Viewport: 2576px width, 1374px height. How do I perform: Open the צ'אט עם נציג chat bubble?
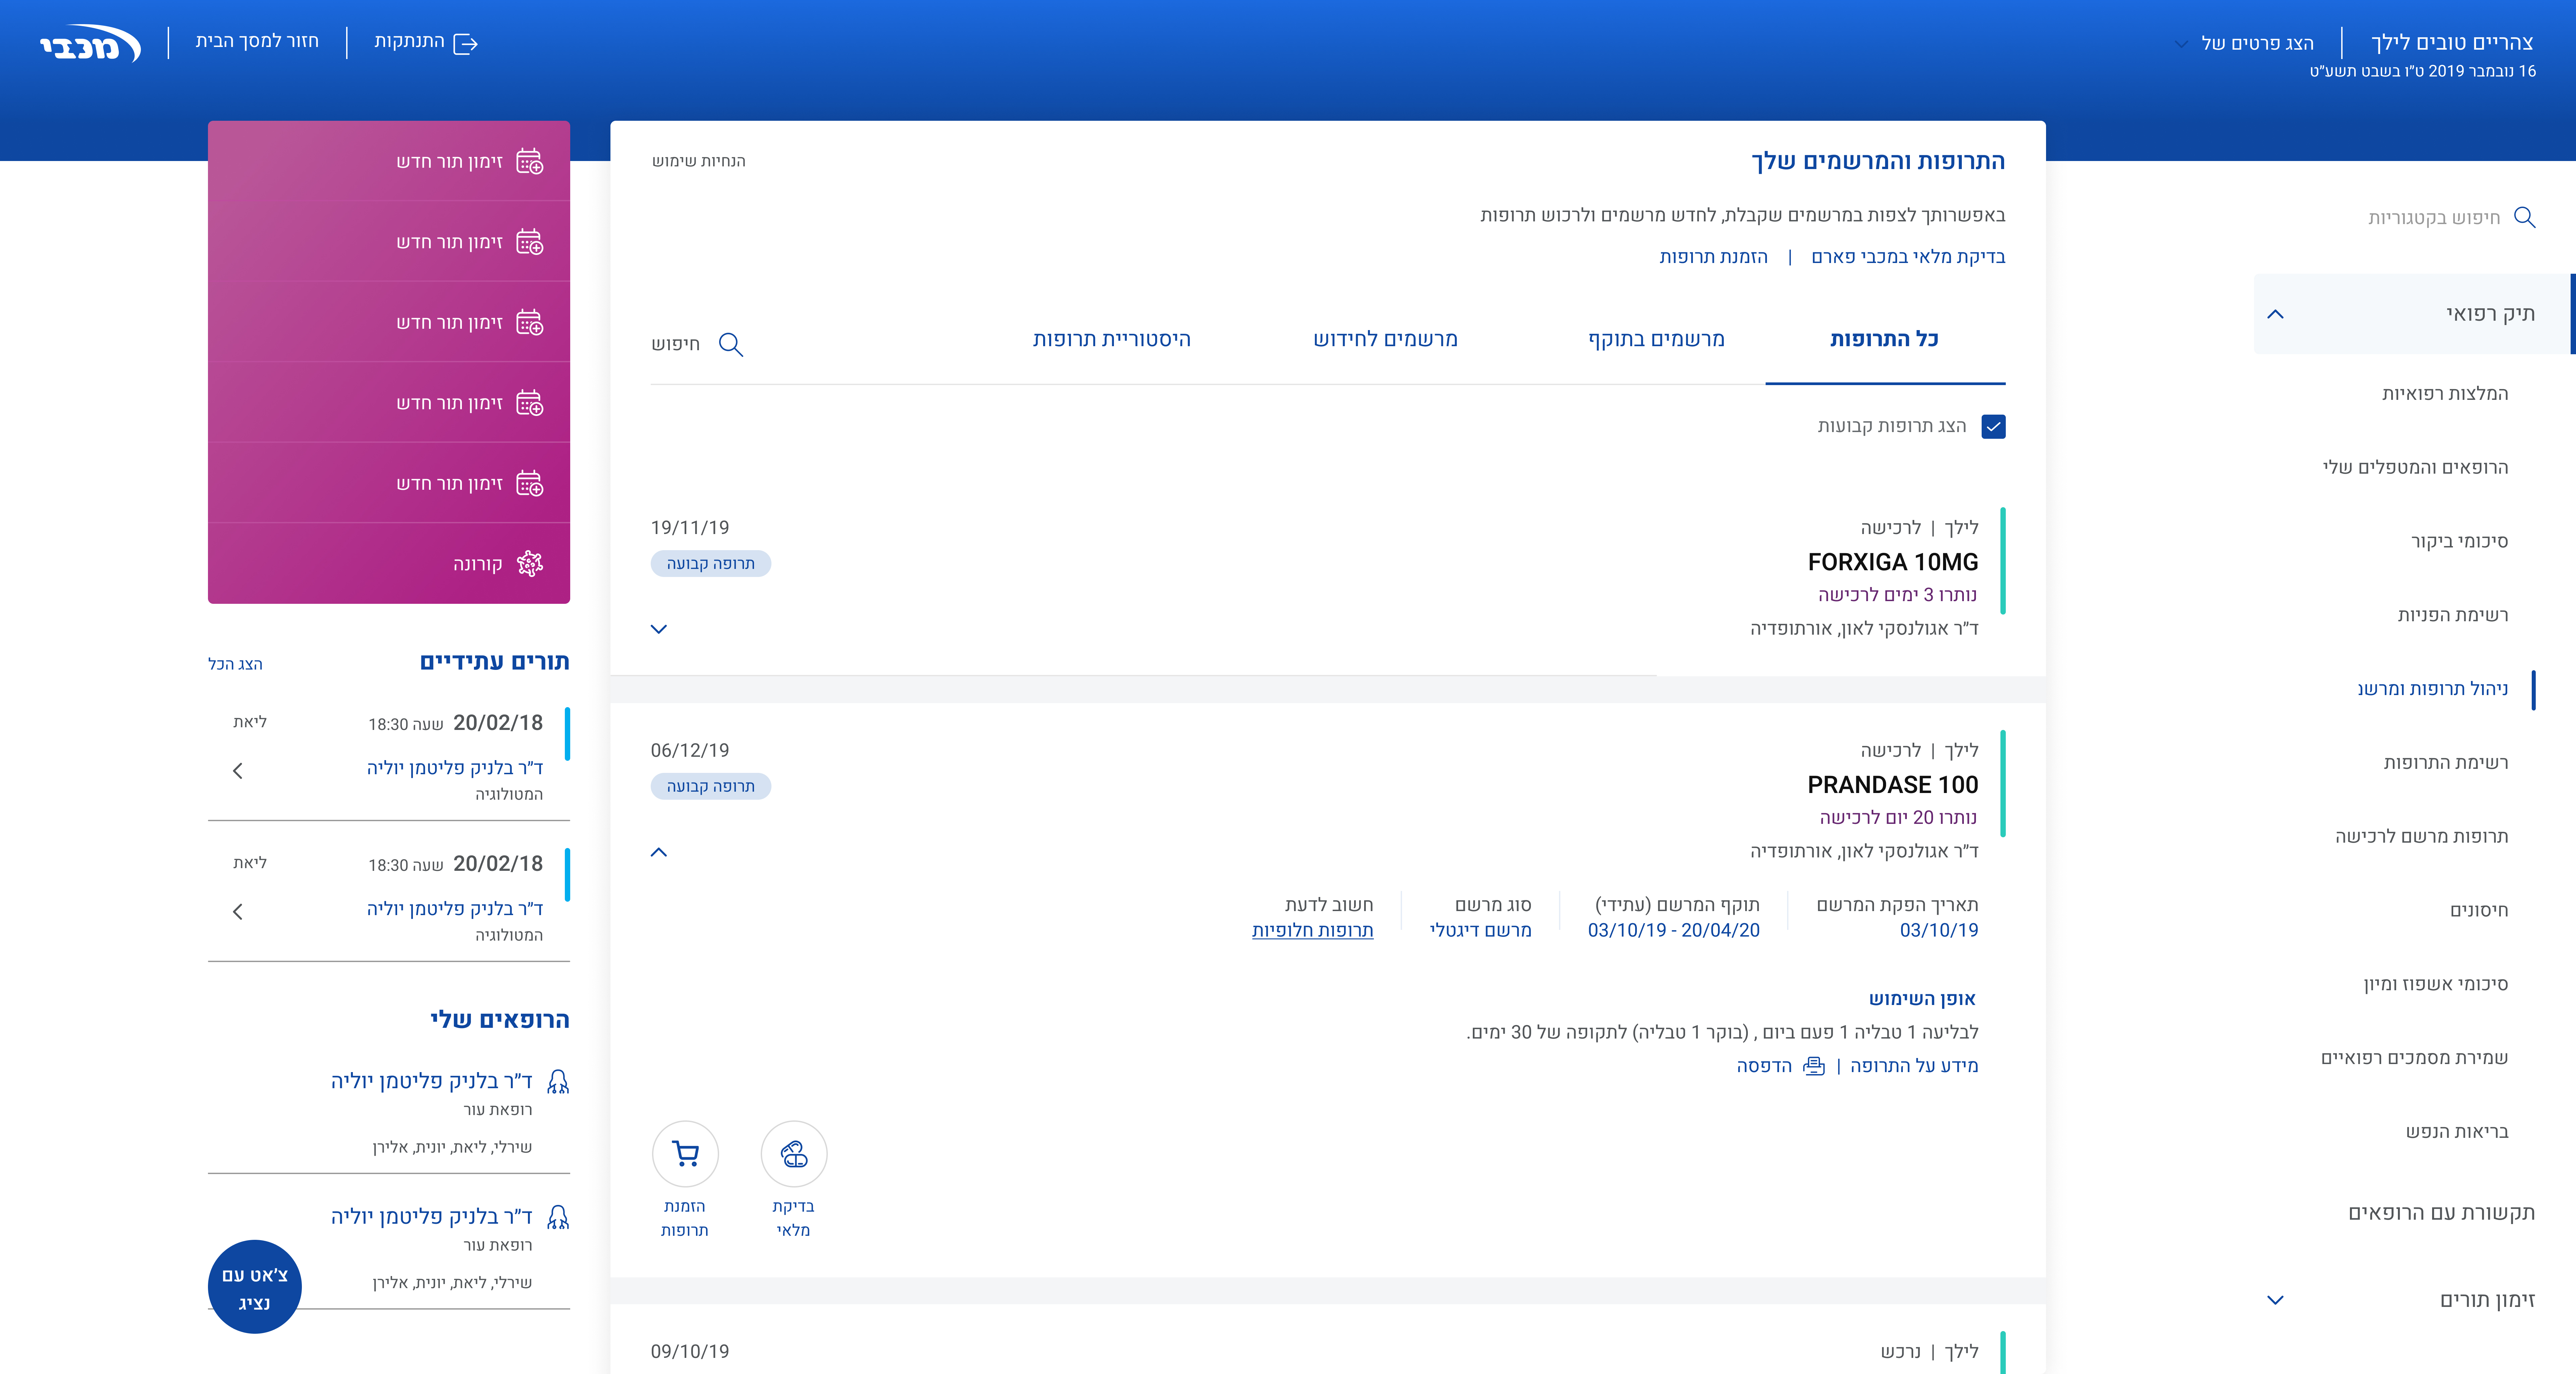pyautogui.click(x=255, y=1287)
